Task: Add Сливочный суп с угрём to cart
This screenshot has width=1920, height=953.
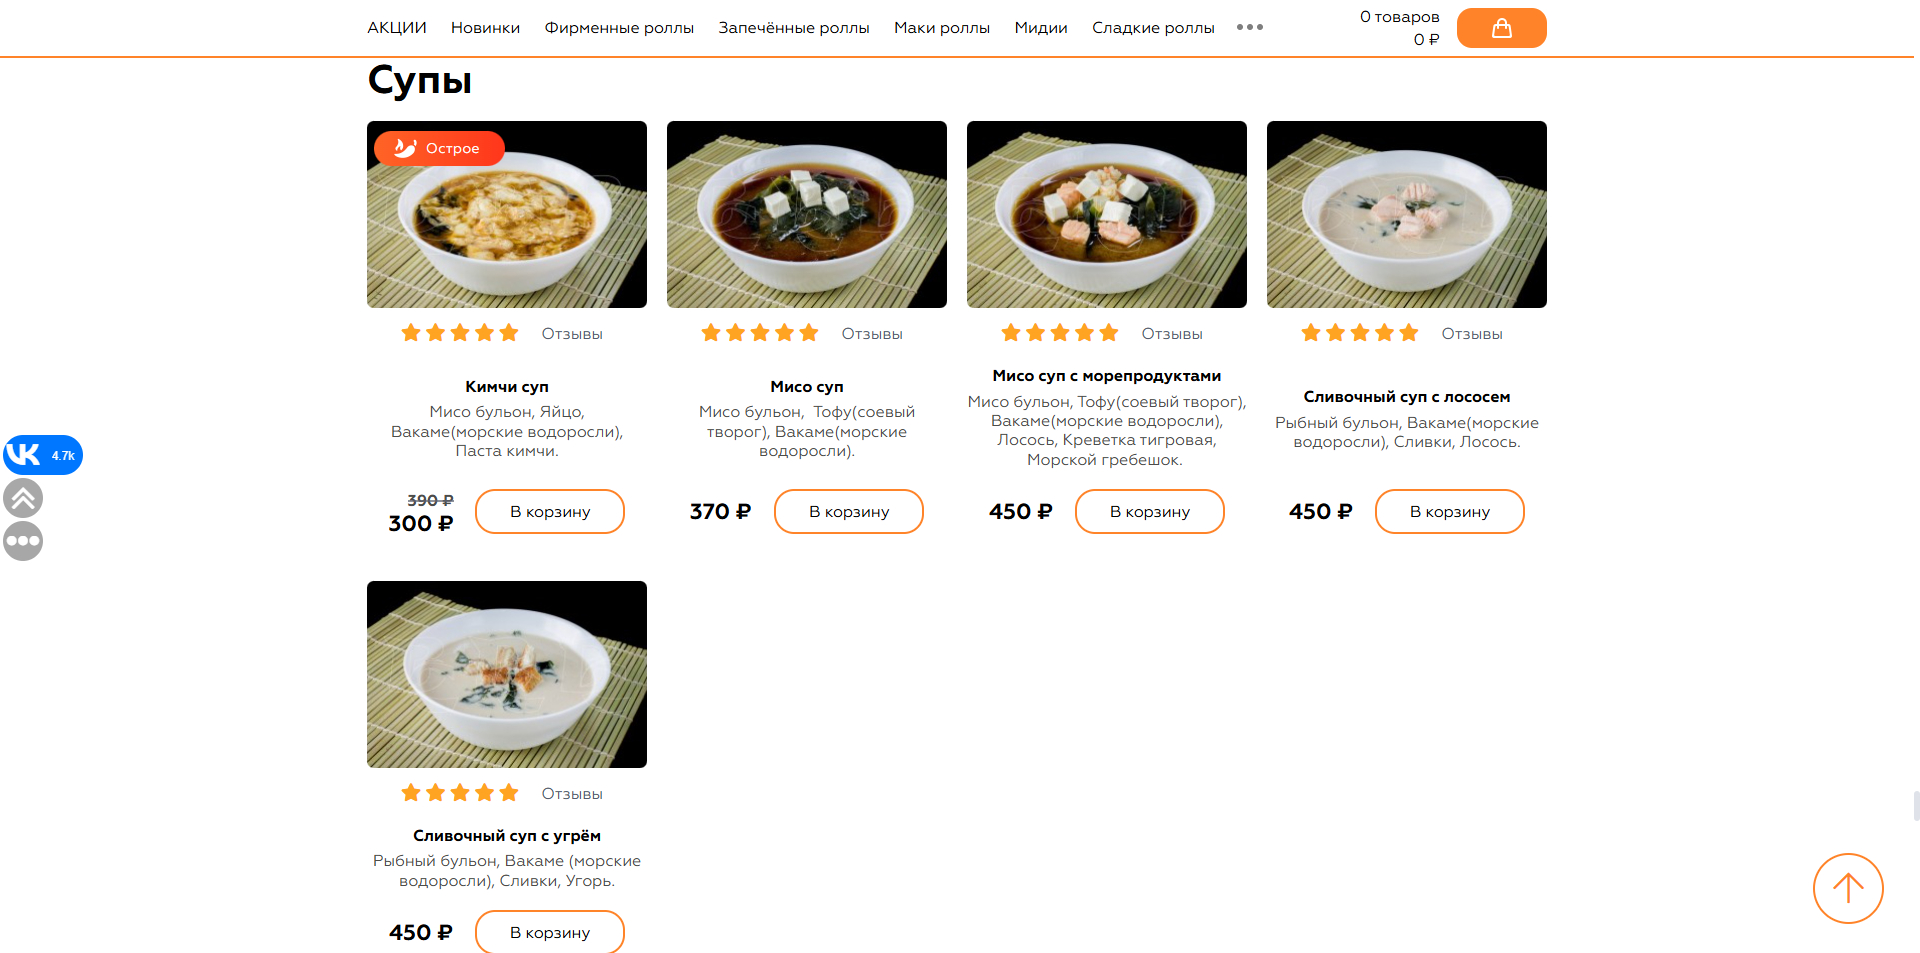Action: [550, 932]
